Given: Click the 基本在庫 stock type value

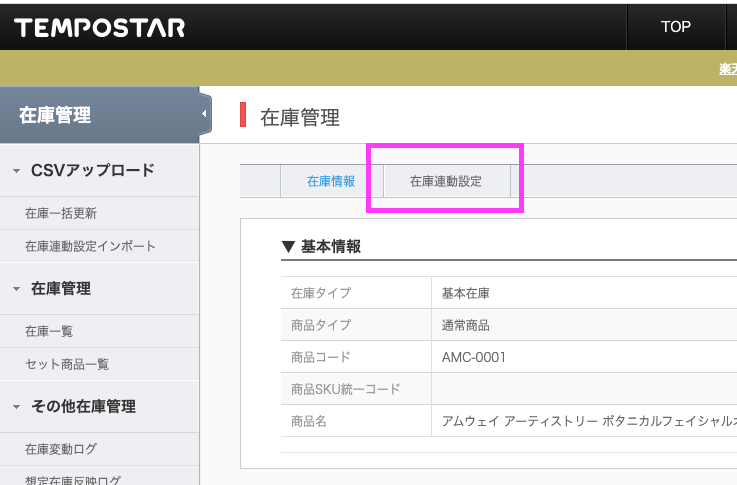Looking at the screenshot, I should [x=465, y=294].
